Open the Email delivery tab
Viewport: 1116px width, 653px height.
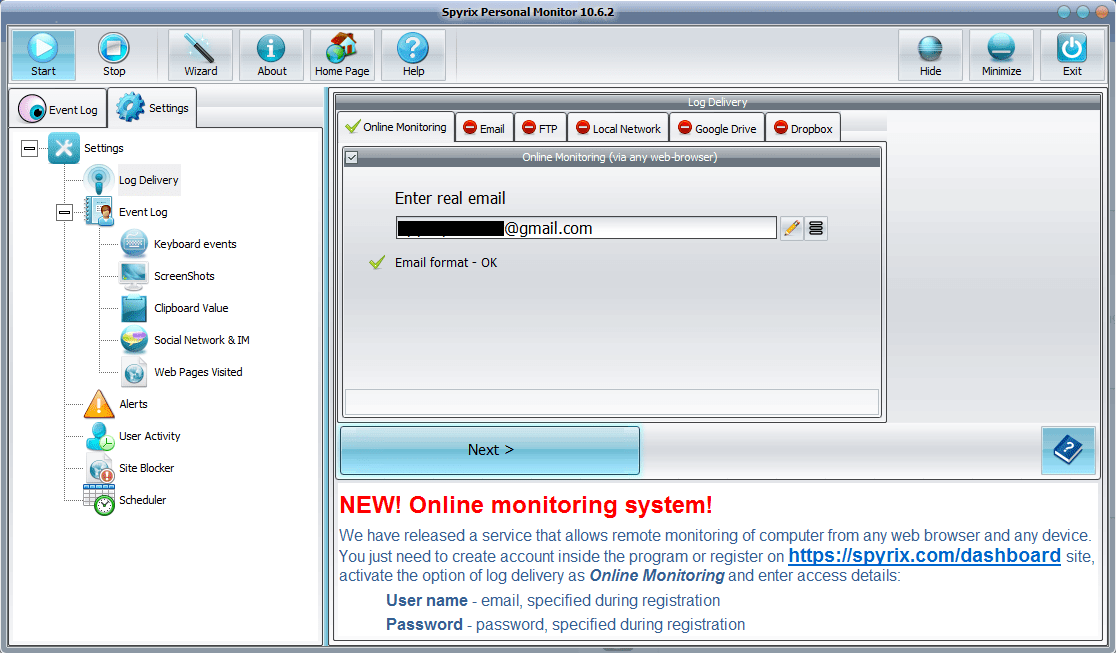click(x=485, y=128)
